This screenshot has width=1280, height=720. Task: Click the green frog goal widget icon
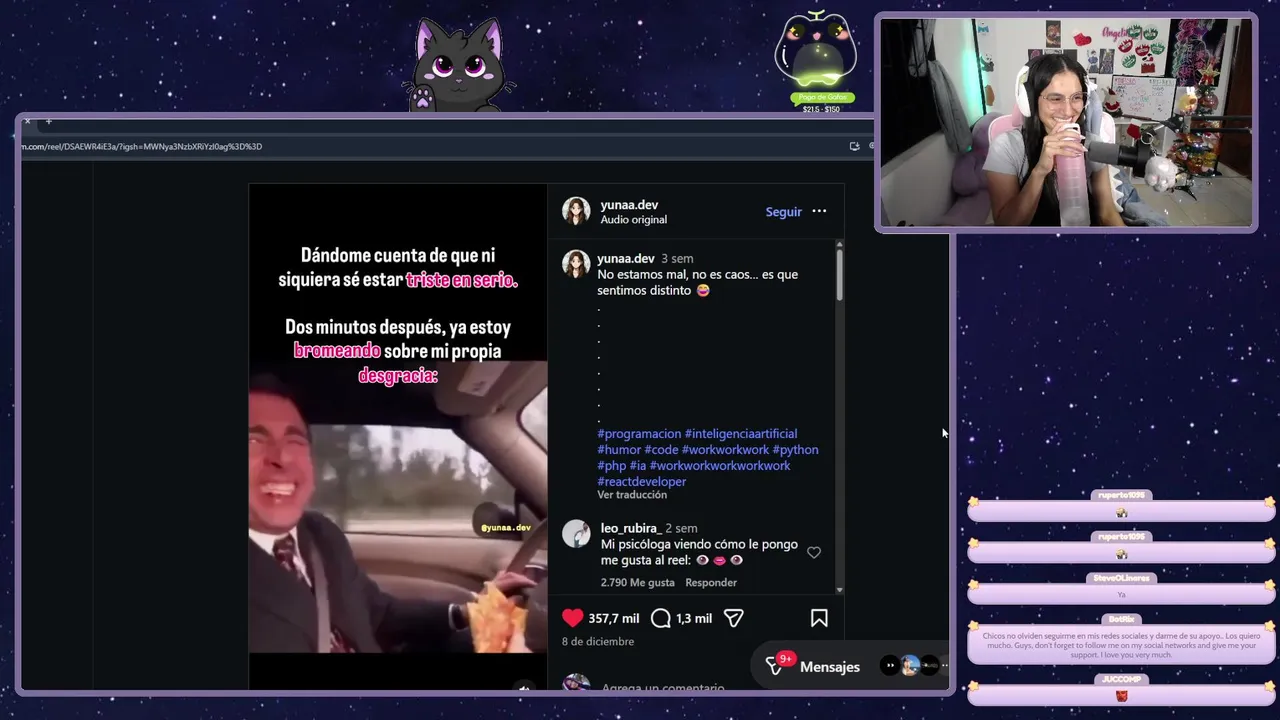point(816,50)
